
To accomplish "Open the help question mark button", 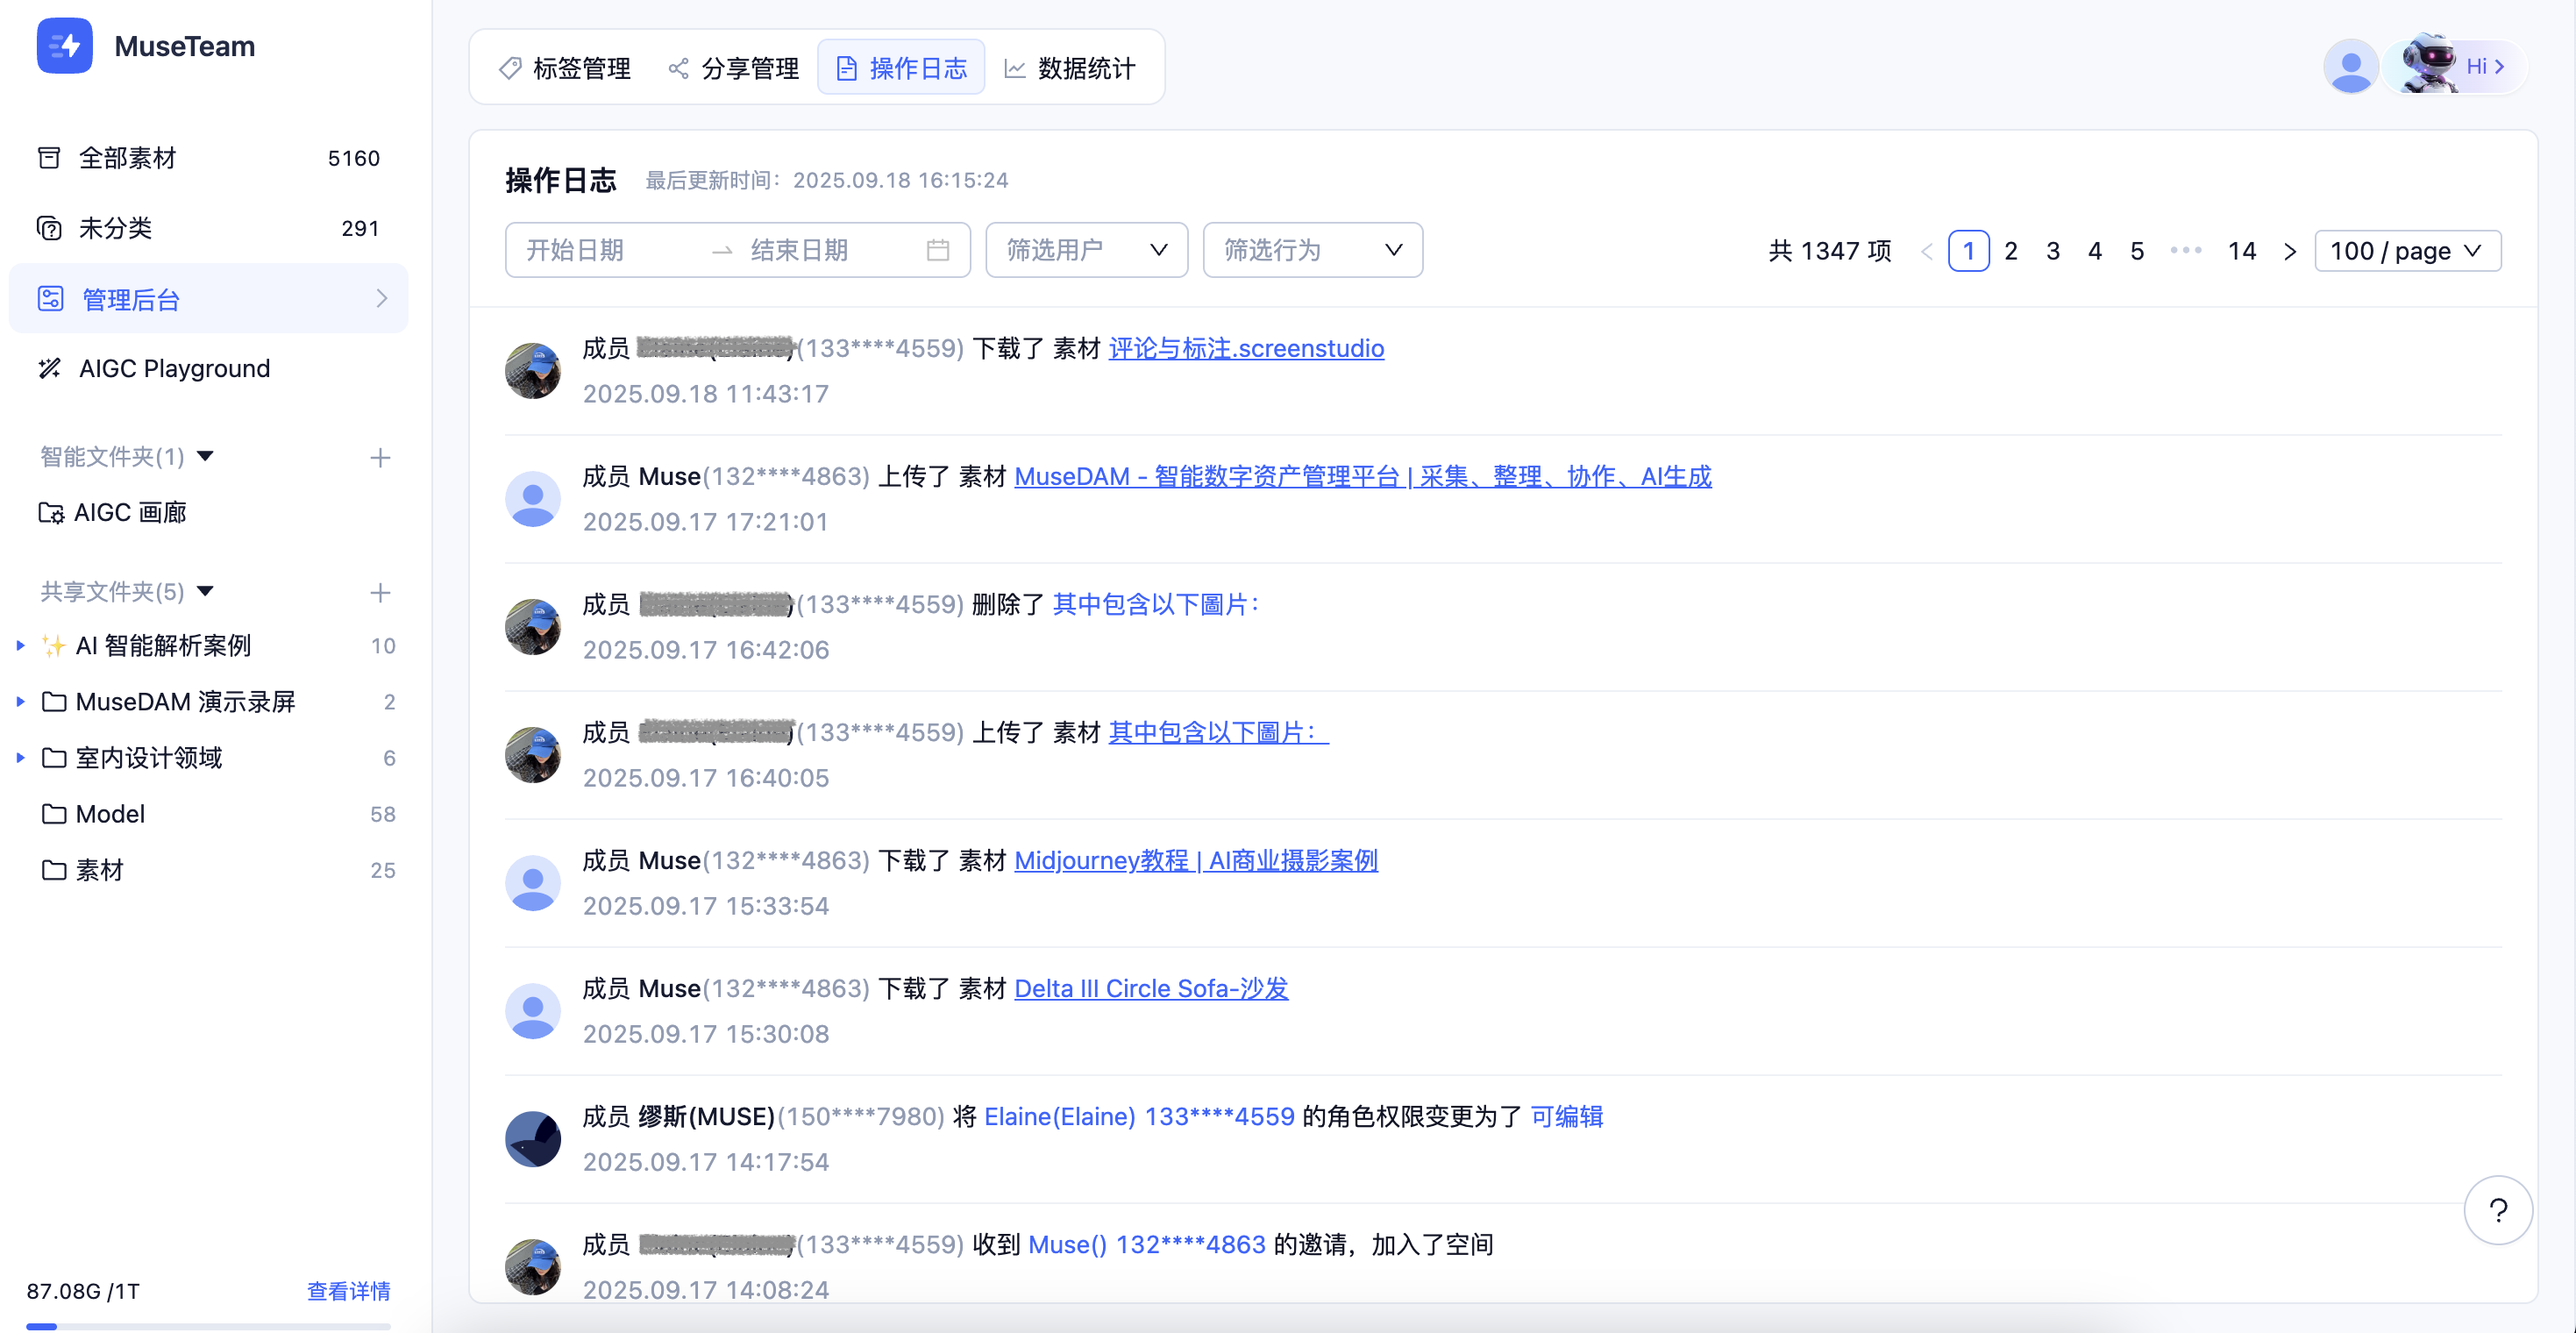I will [x=2497, y=1211].
